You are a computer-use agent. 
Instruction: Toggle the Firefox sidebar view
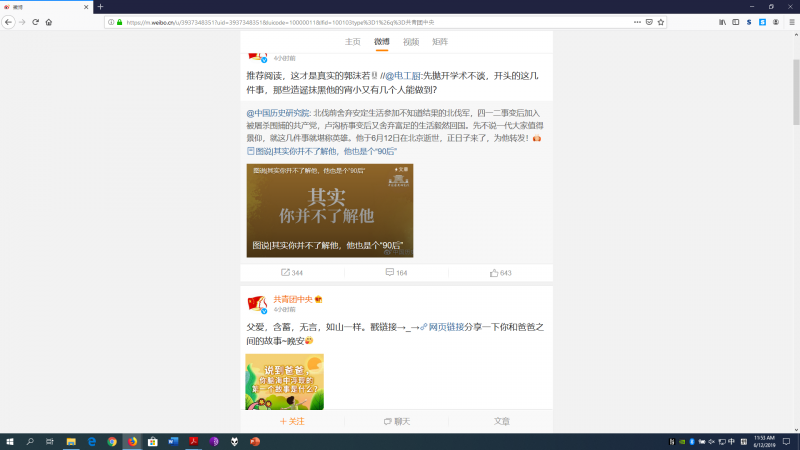(x=736, y=22)
